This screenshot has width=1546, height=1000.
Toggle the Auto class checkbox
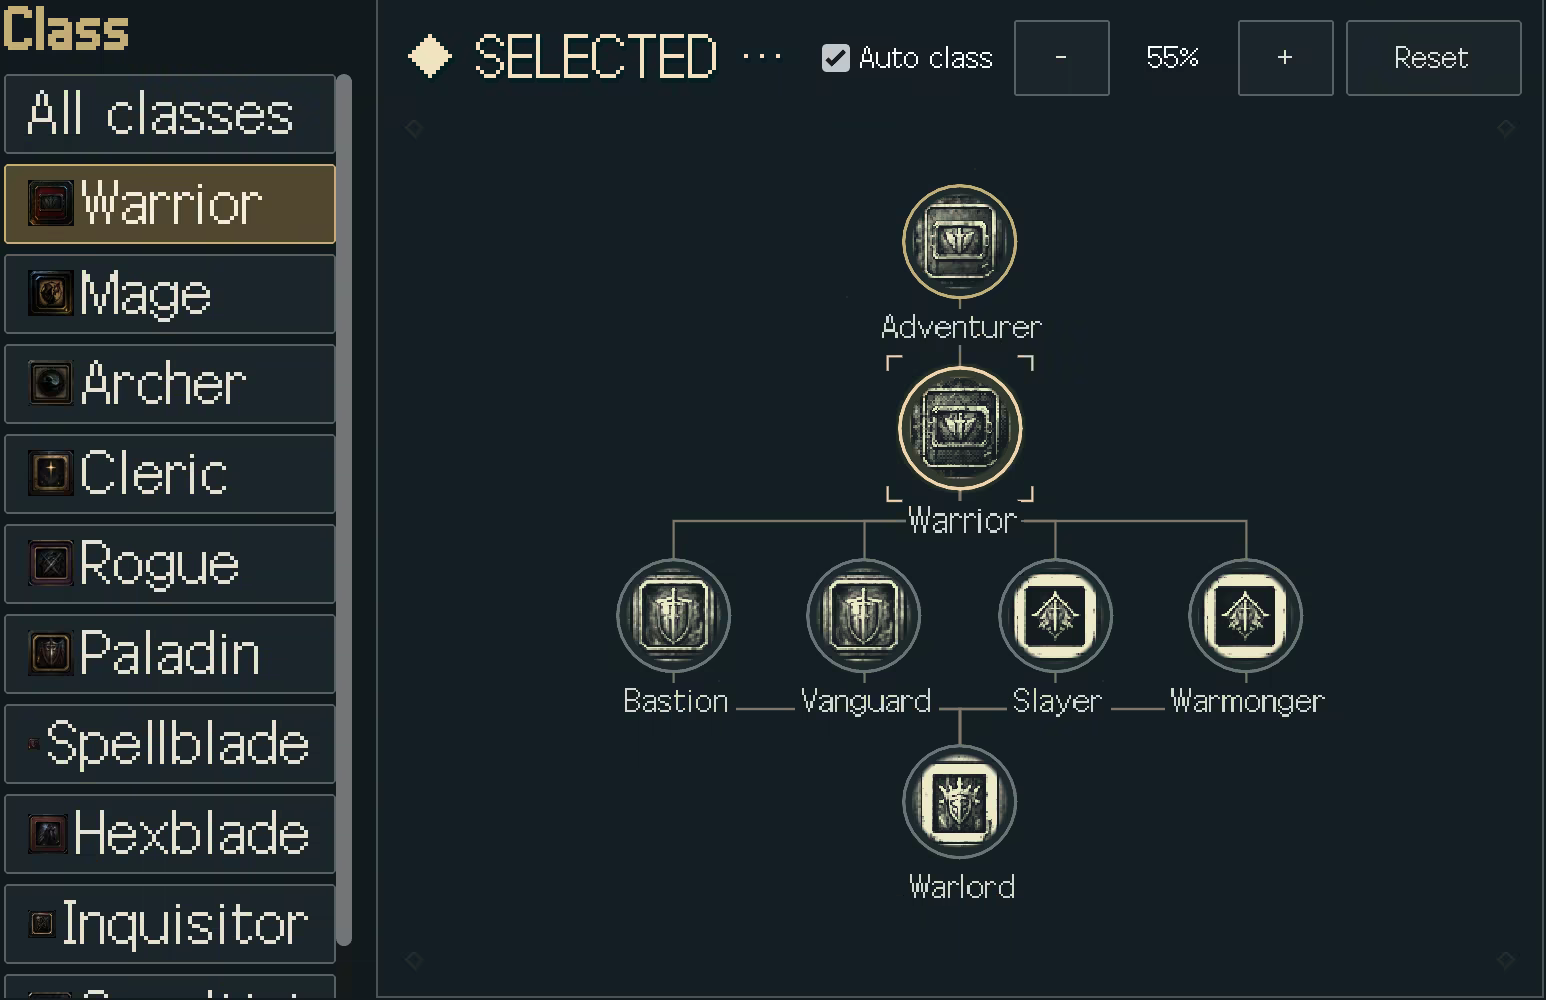tap(836, 58)
